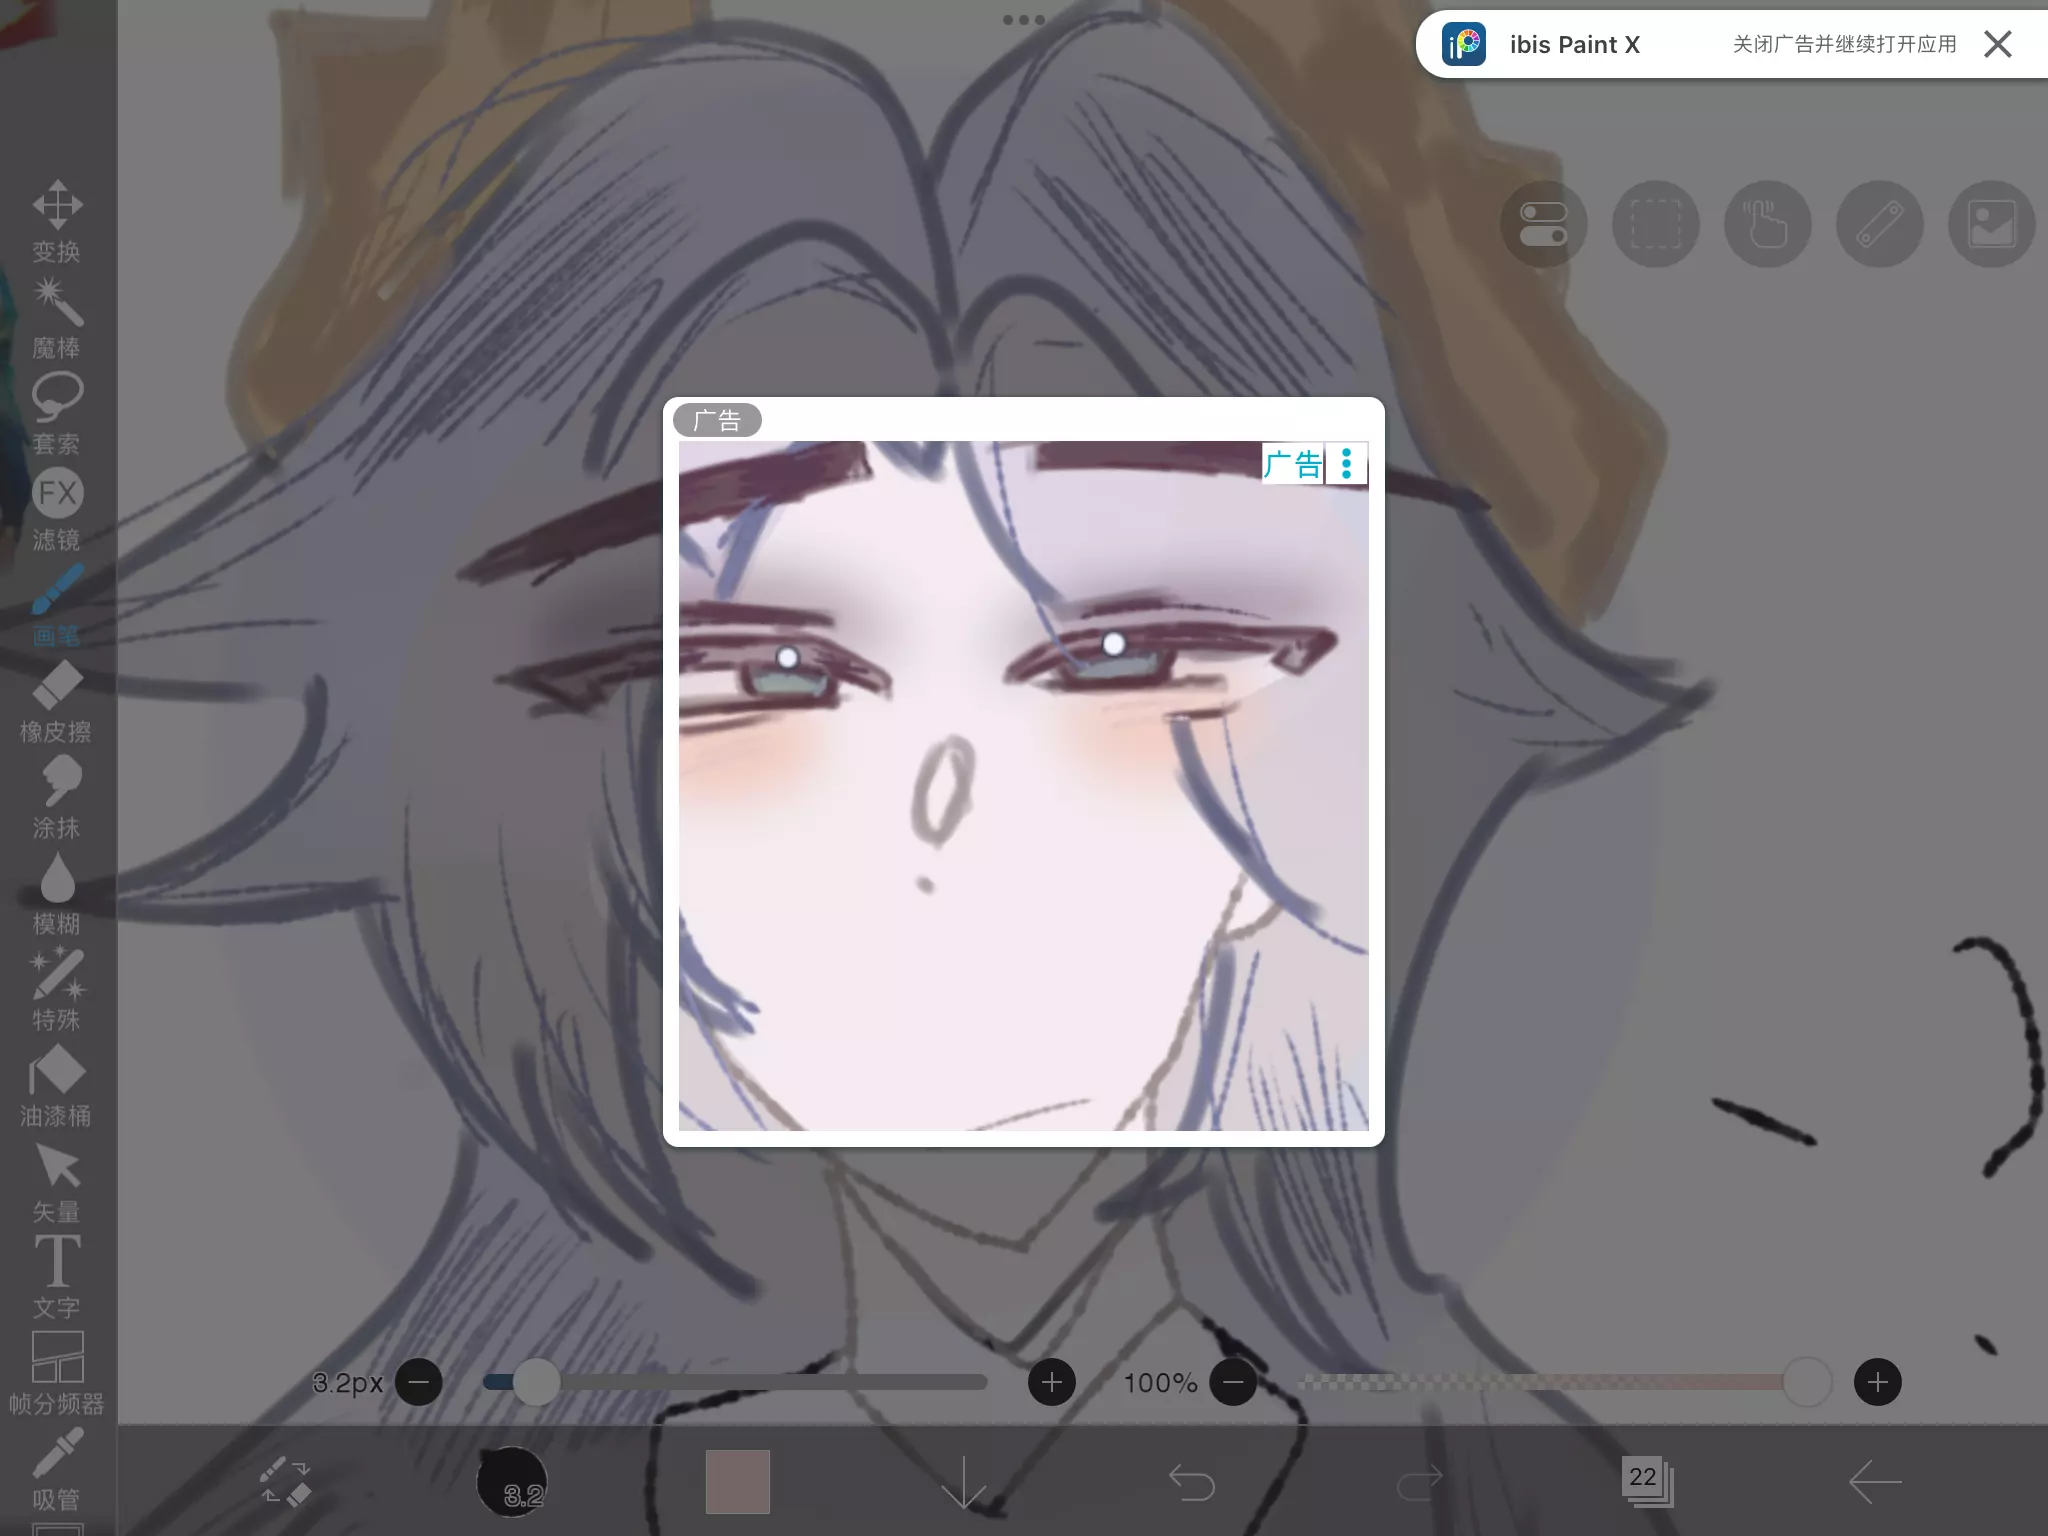Screen dimensions: 2048x1536
Task: Open the layers panel showing 22
Action: point(1646,1481)
